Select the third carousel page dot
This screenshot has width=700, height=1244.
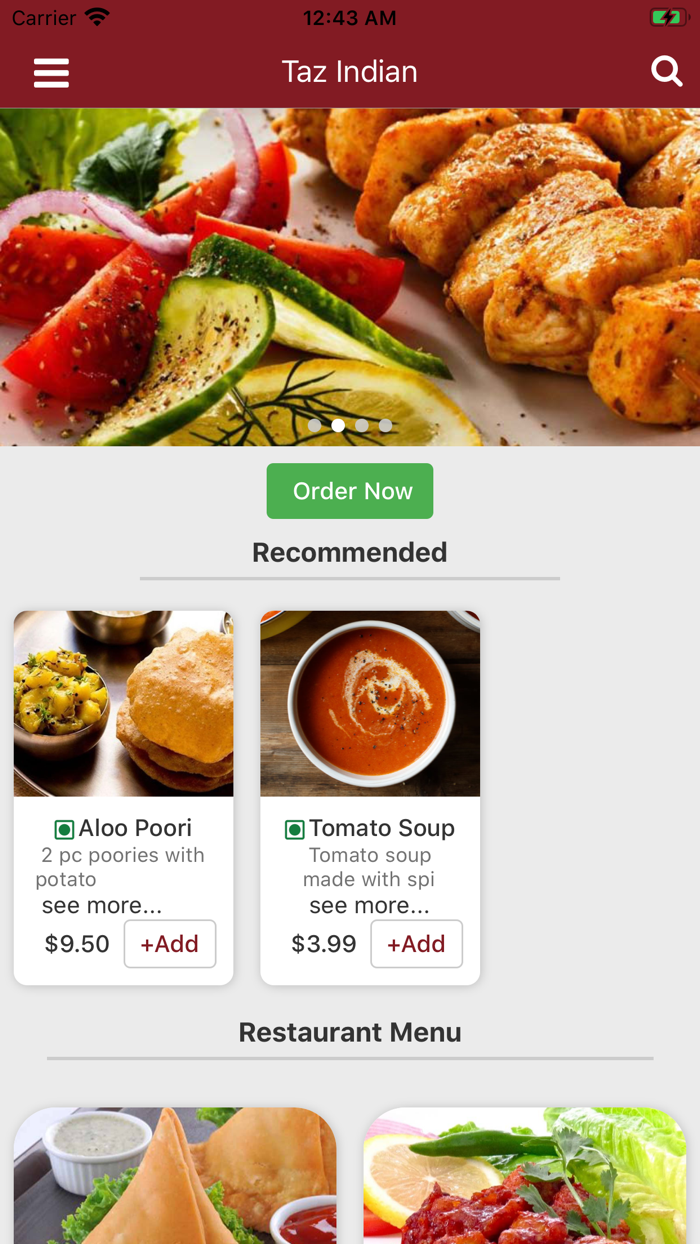(x=362, y=425)
